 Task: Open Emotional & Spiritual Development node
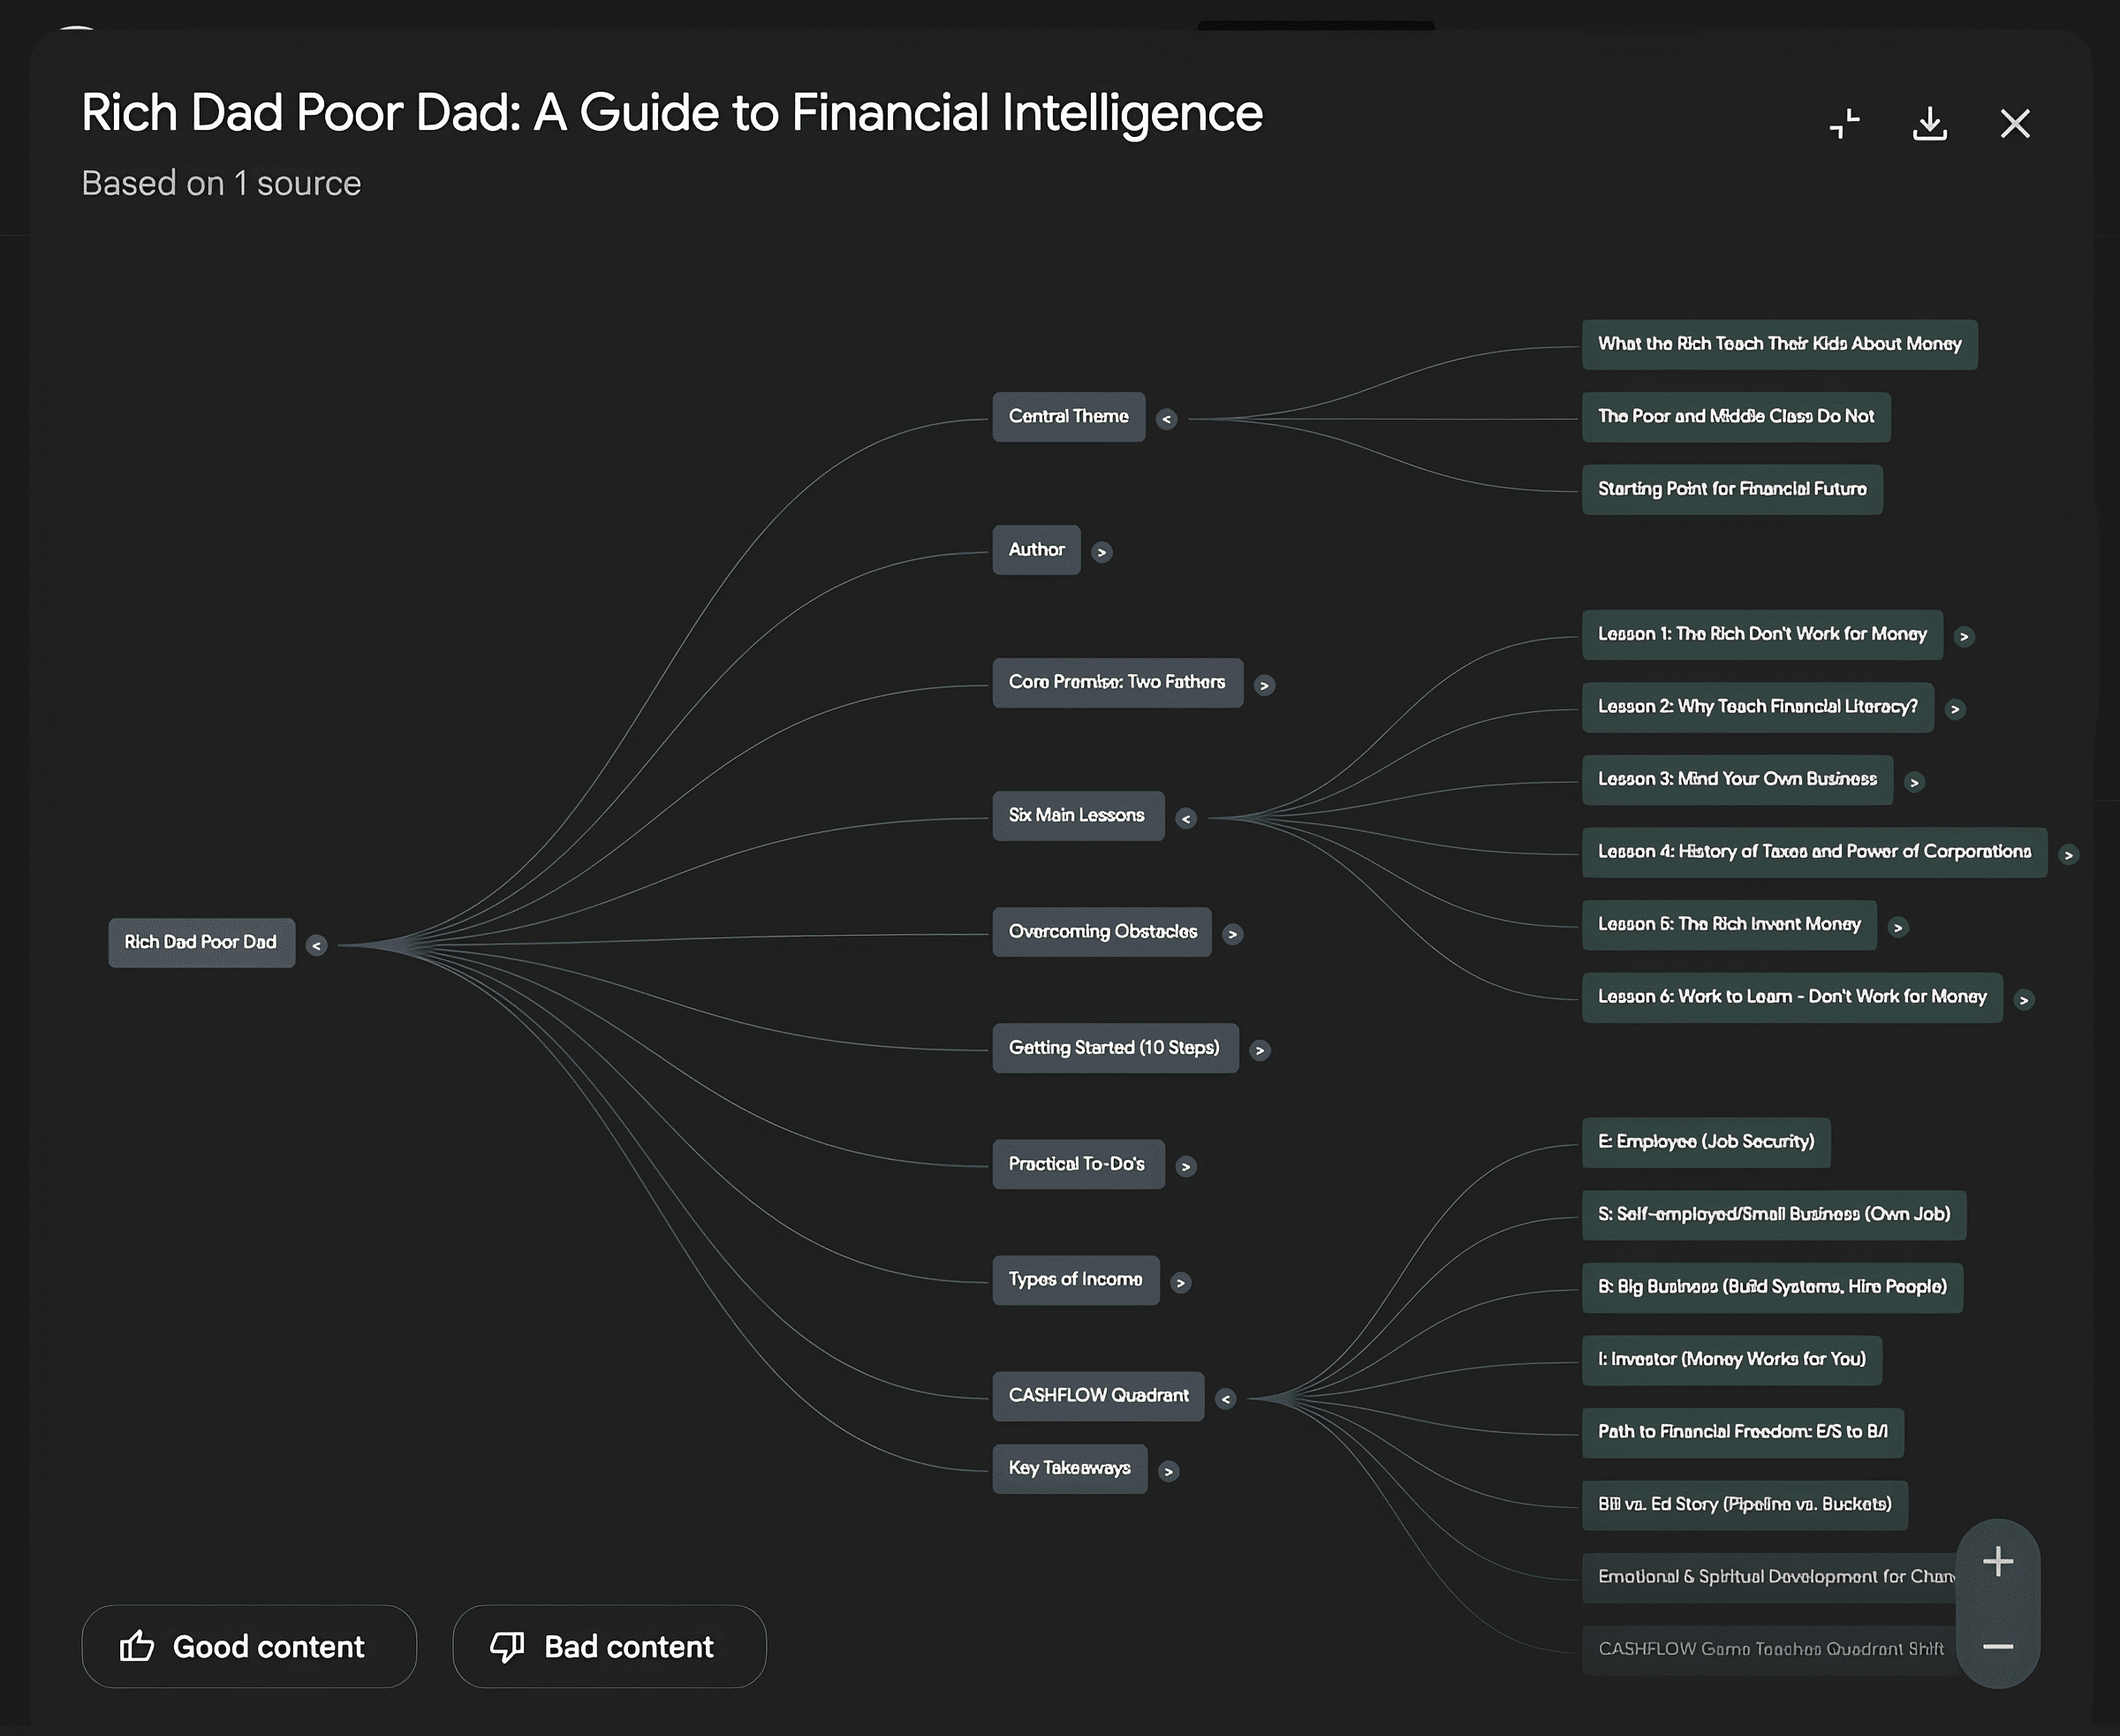[1770, 1577]
